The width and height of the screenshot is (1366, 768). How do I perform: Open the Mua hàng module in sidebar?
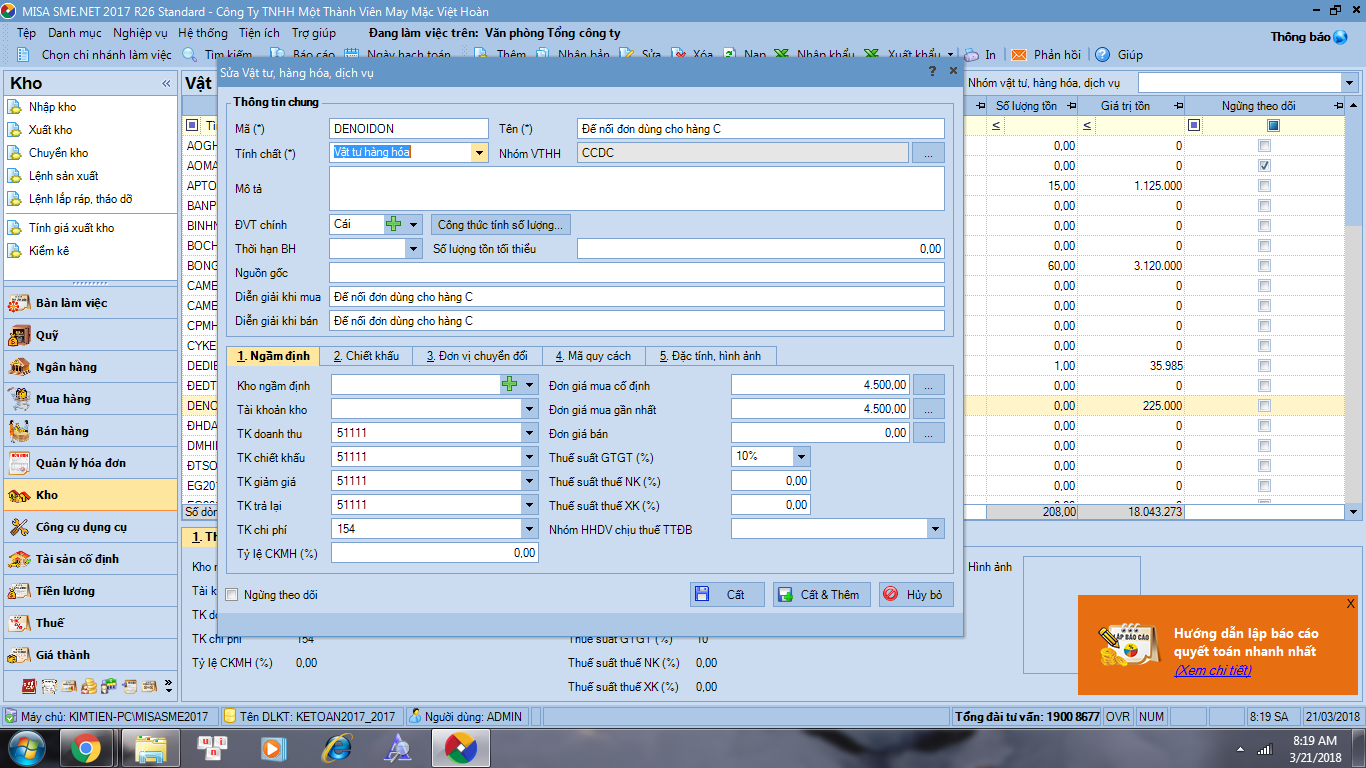(89, 399)
